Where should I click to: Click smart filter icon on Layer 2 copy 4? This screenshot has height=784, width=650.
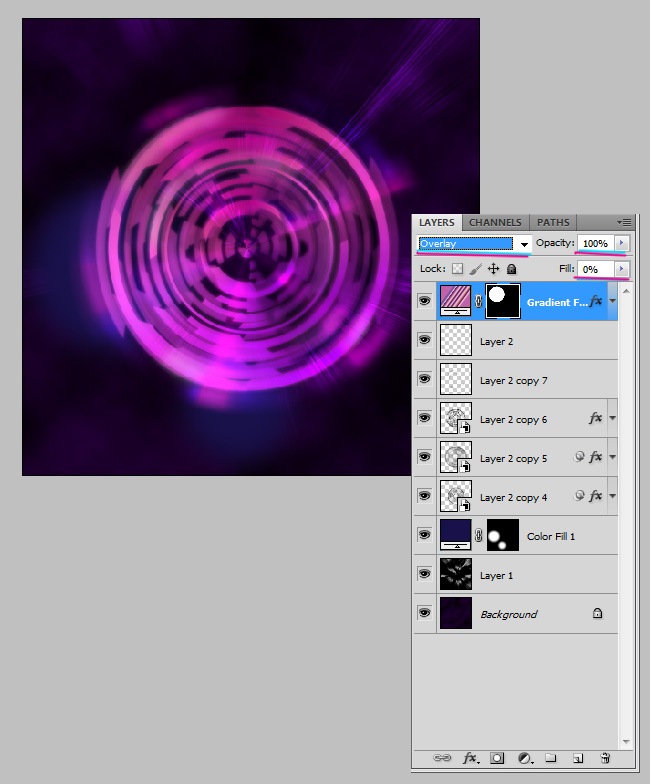click(579, 496)
